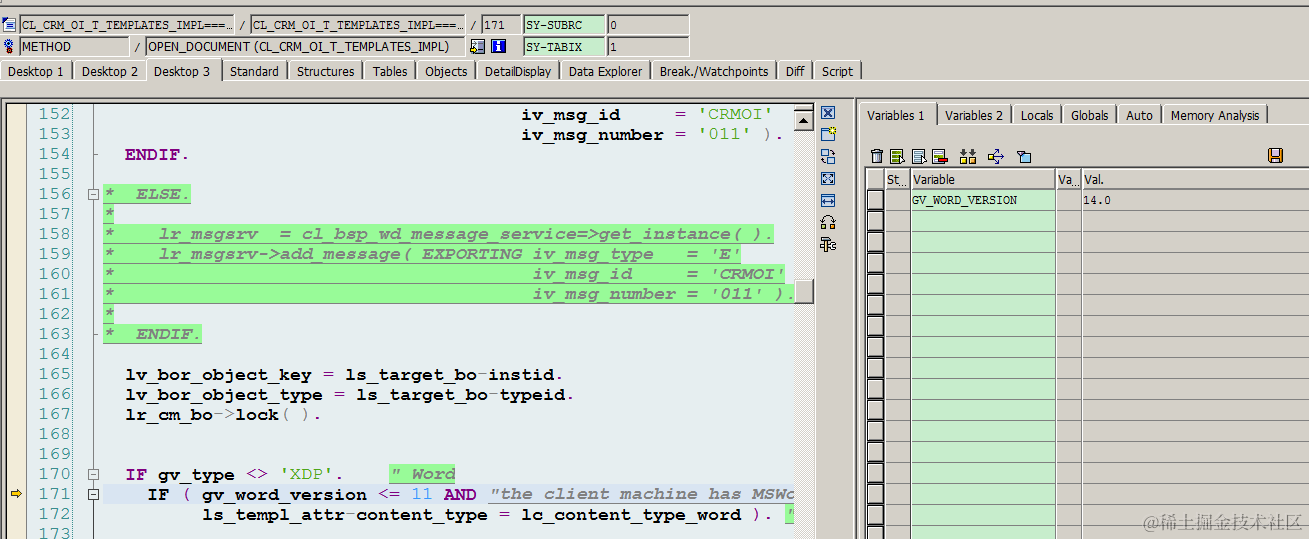This screenshot has width=1309, height=539.
Task: Click the icon with arrows above yellow boxes
Action: point(967,156)
